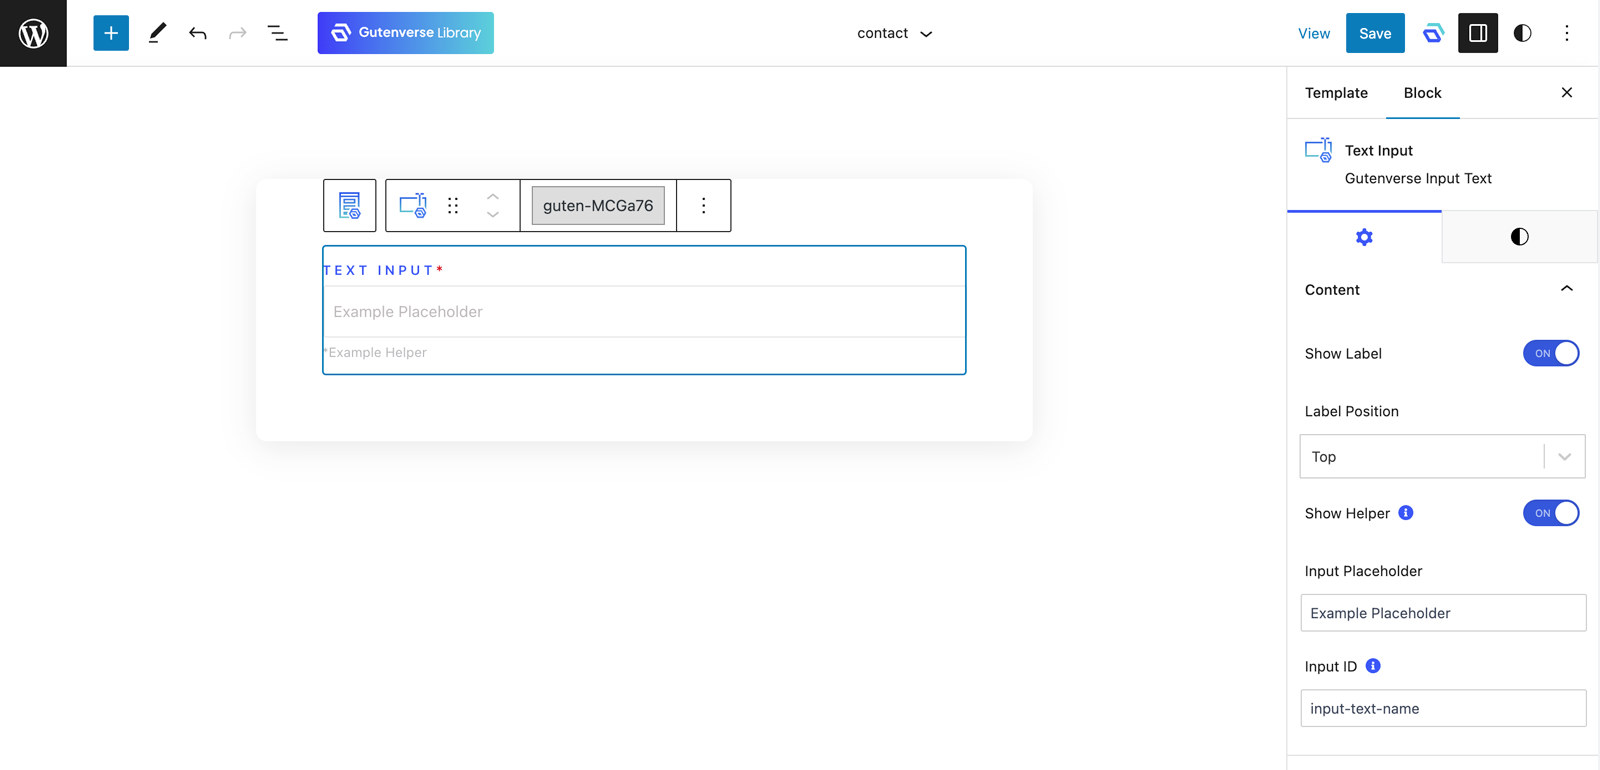Image resolution: width=1600 pixels, height=770 pixels.
Task: Click the Text Input block type icon in toolbar
Action: click(x=413, y=205)
